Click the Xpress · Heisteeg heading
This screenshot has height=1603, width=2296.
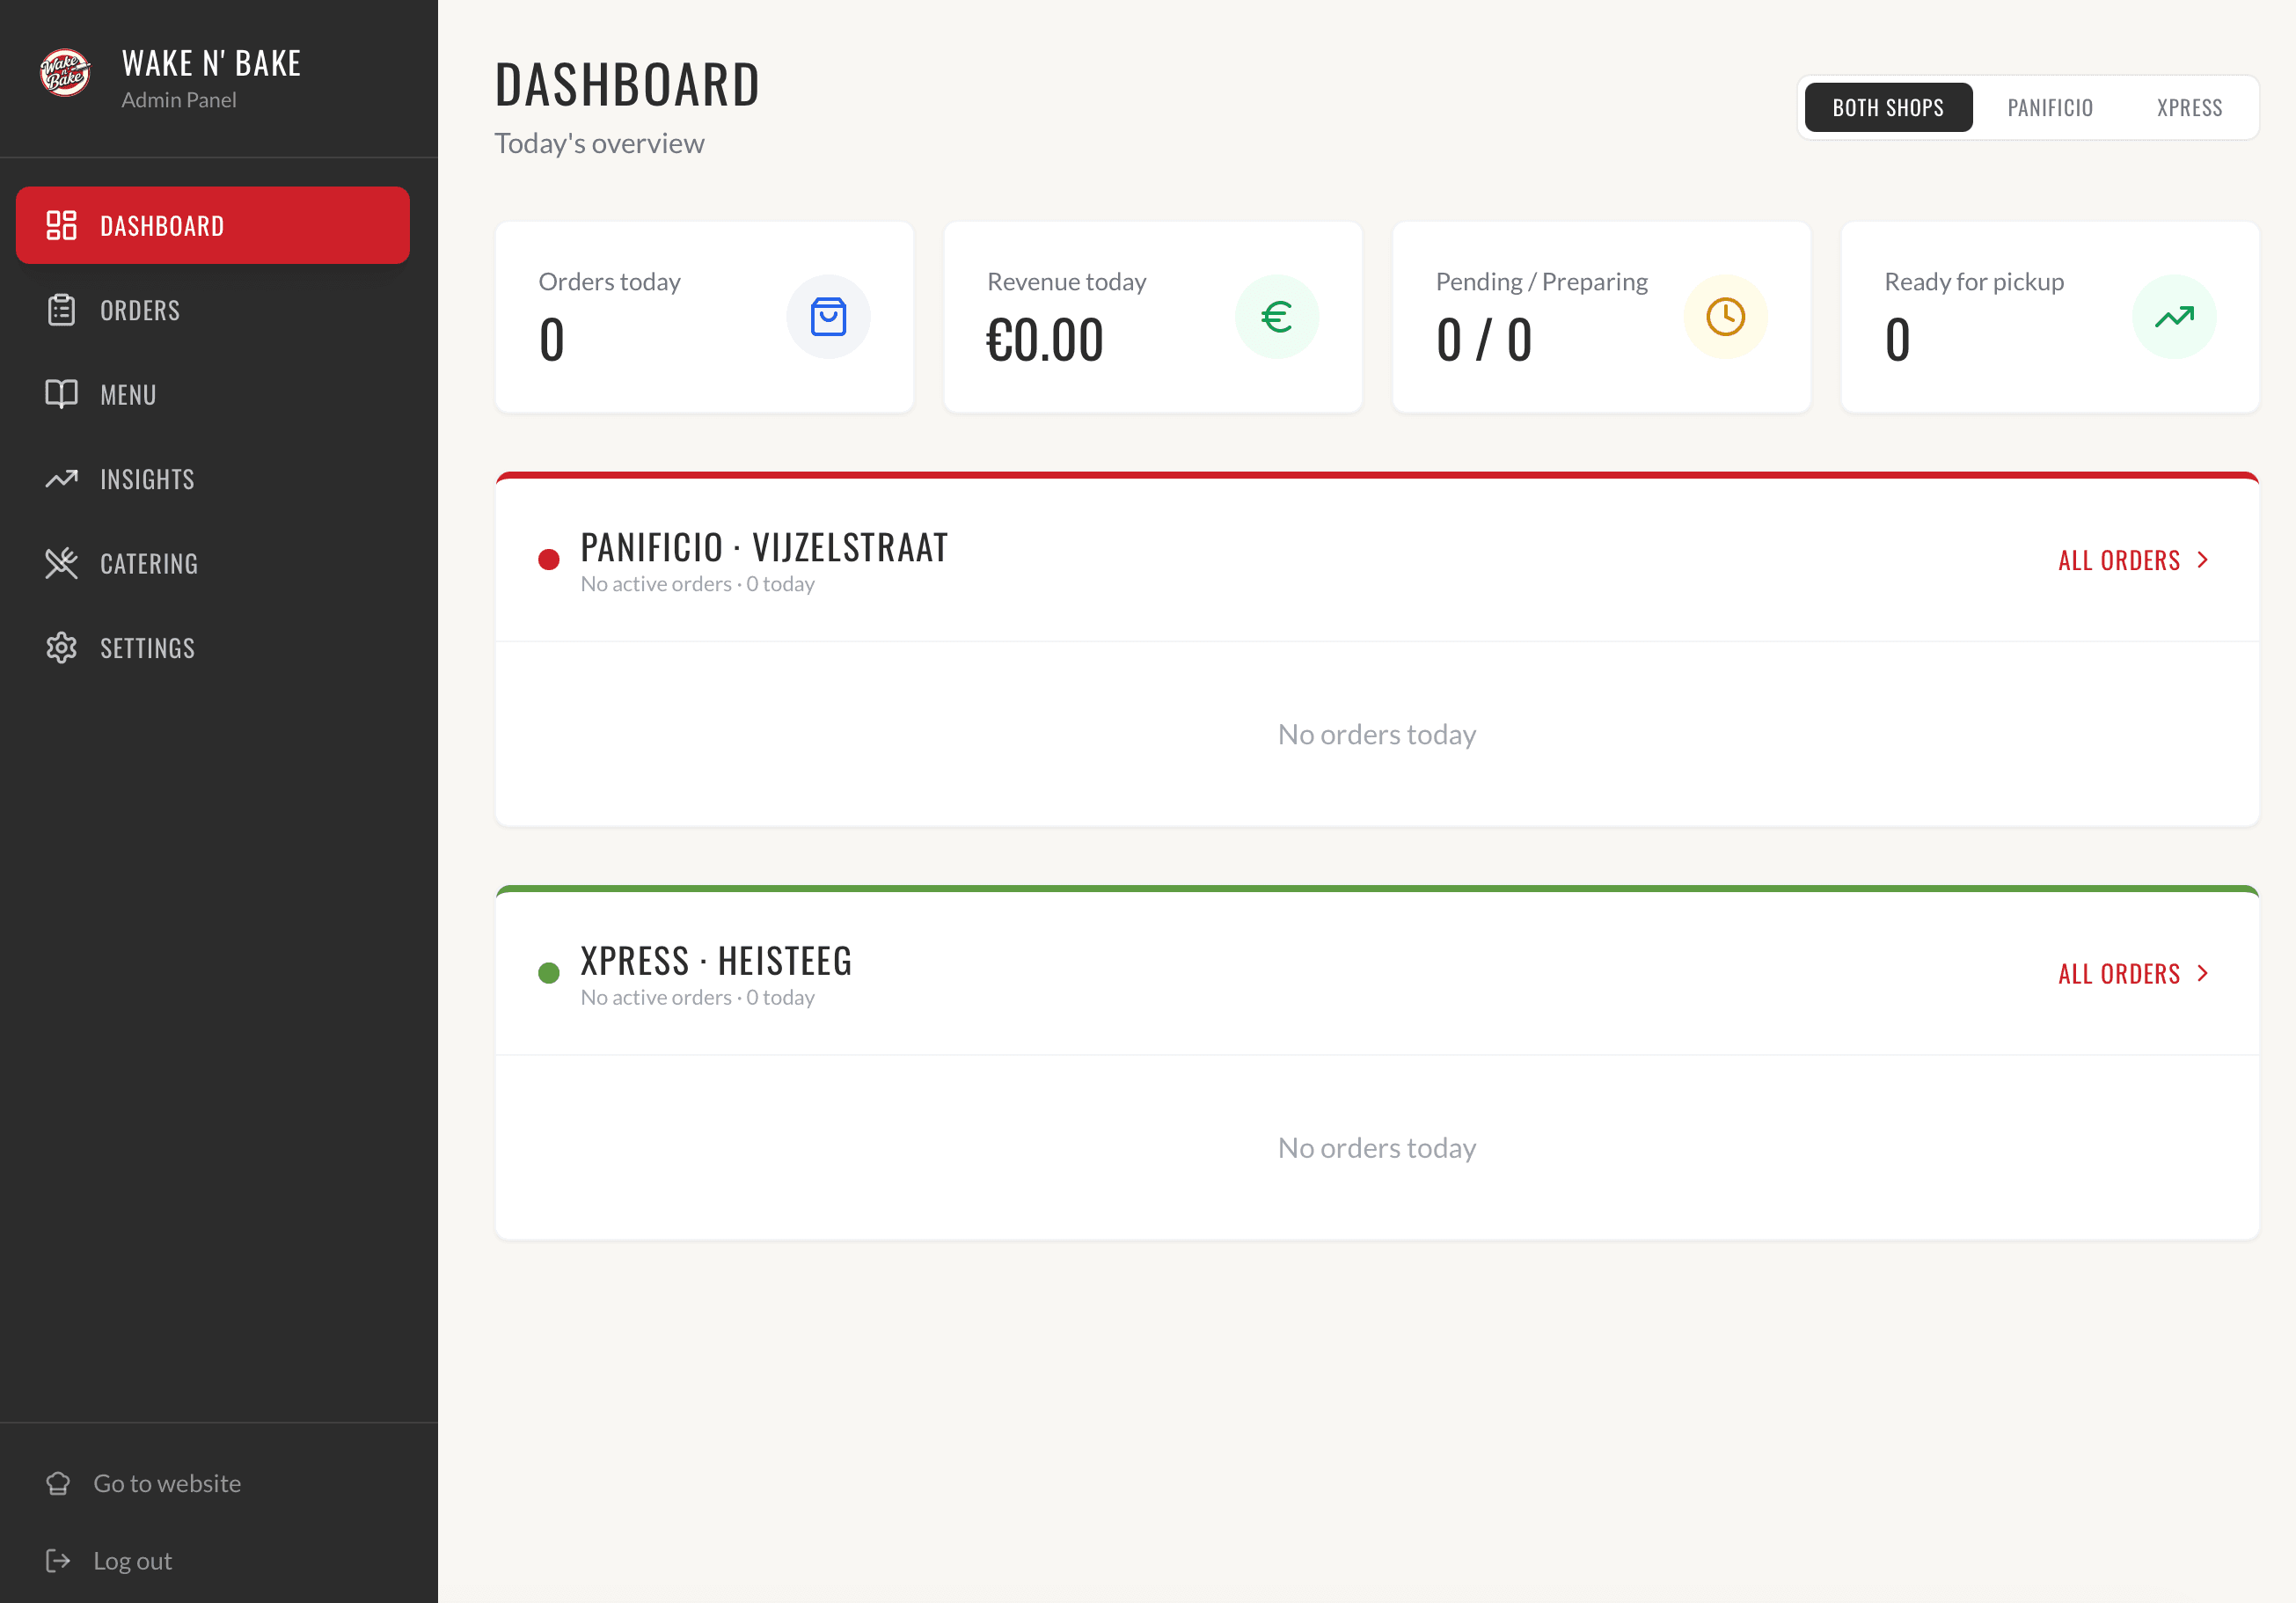tap(716, 961)
